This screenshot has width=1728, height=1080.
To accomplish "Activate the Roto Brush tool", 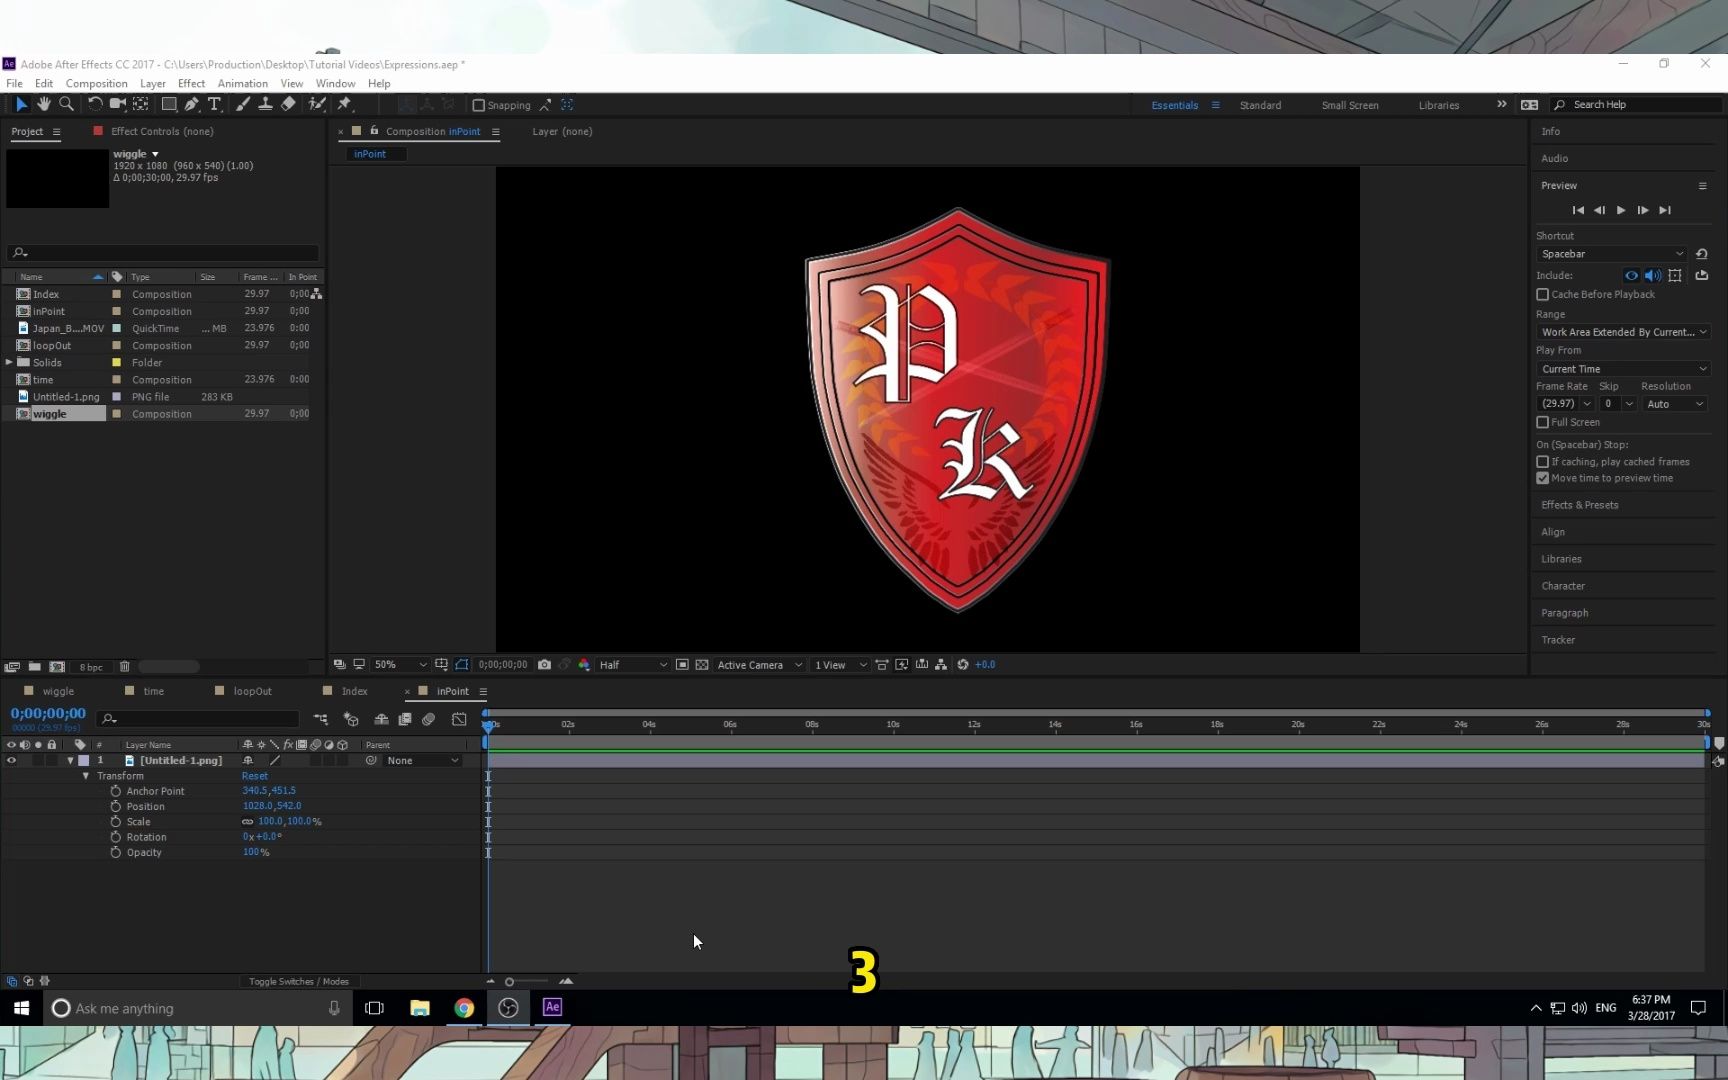I will (x=317, y=104).
